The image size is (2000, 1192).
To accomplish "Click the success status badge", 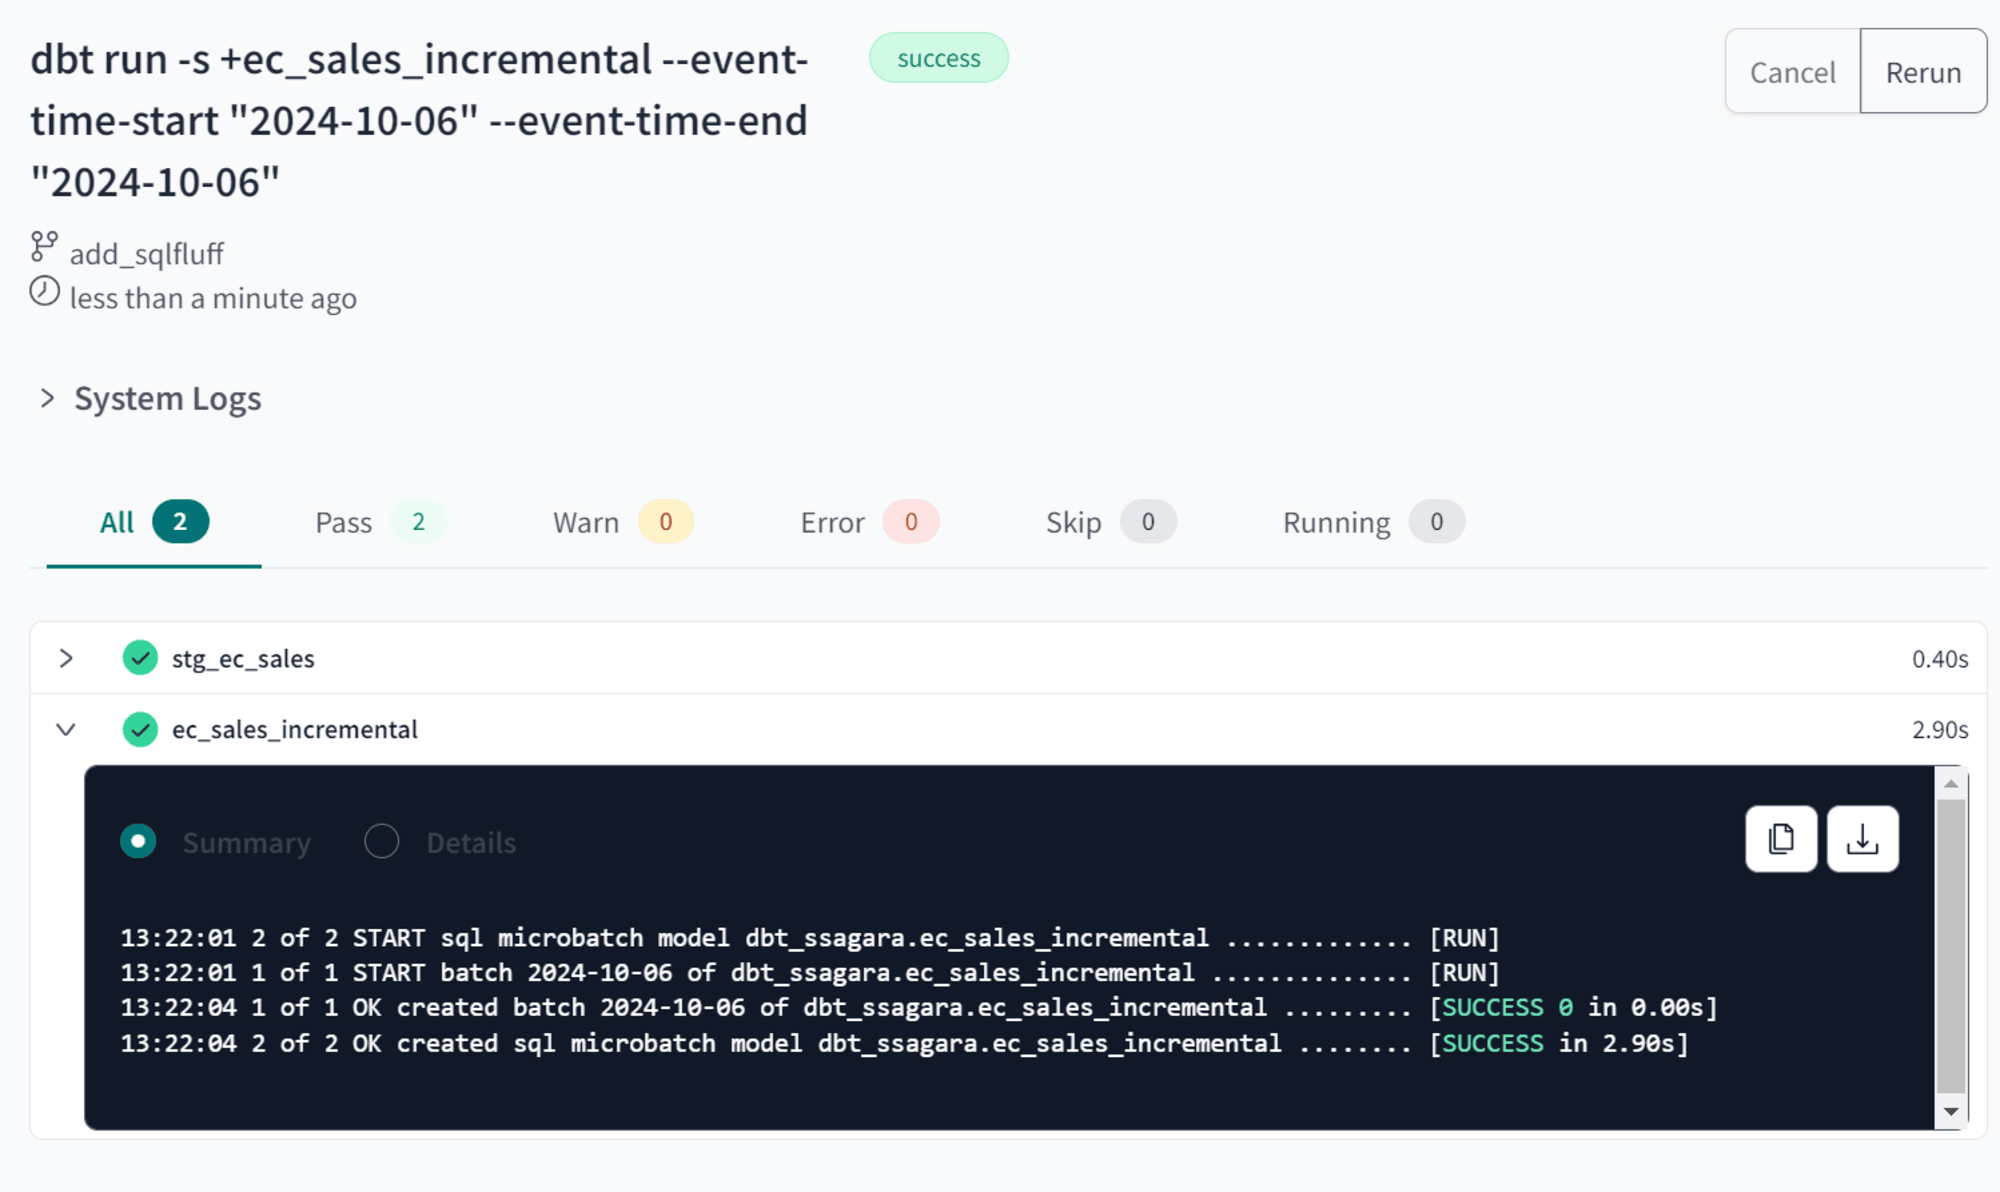I will (939, 58).
